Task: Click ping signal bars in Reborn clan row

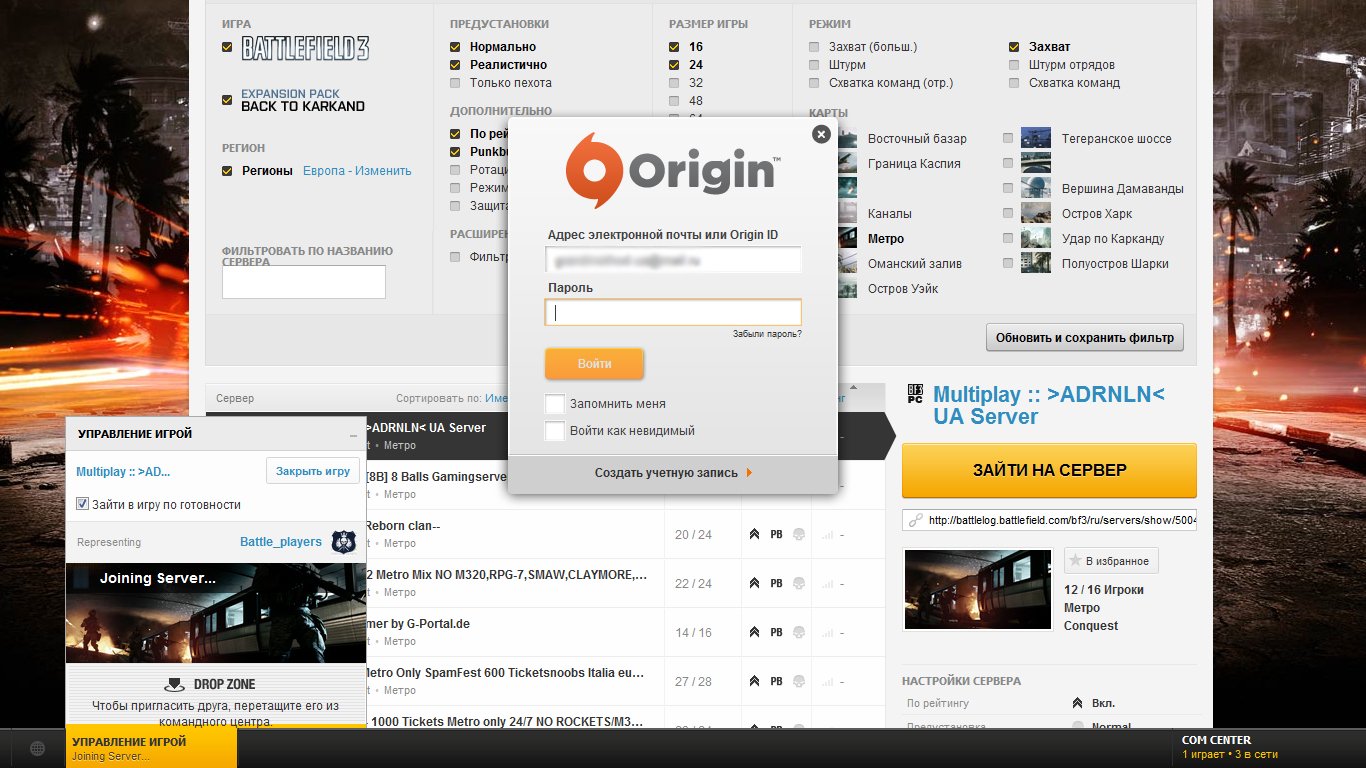Action: pos(827,535)
